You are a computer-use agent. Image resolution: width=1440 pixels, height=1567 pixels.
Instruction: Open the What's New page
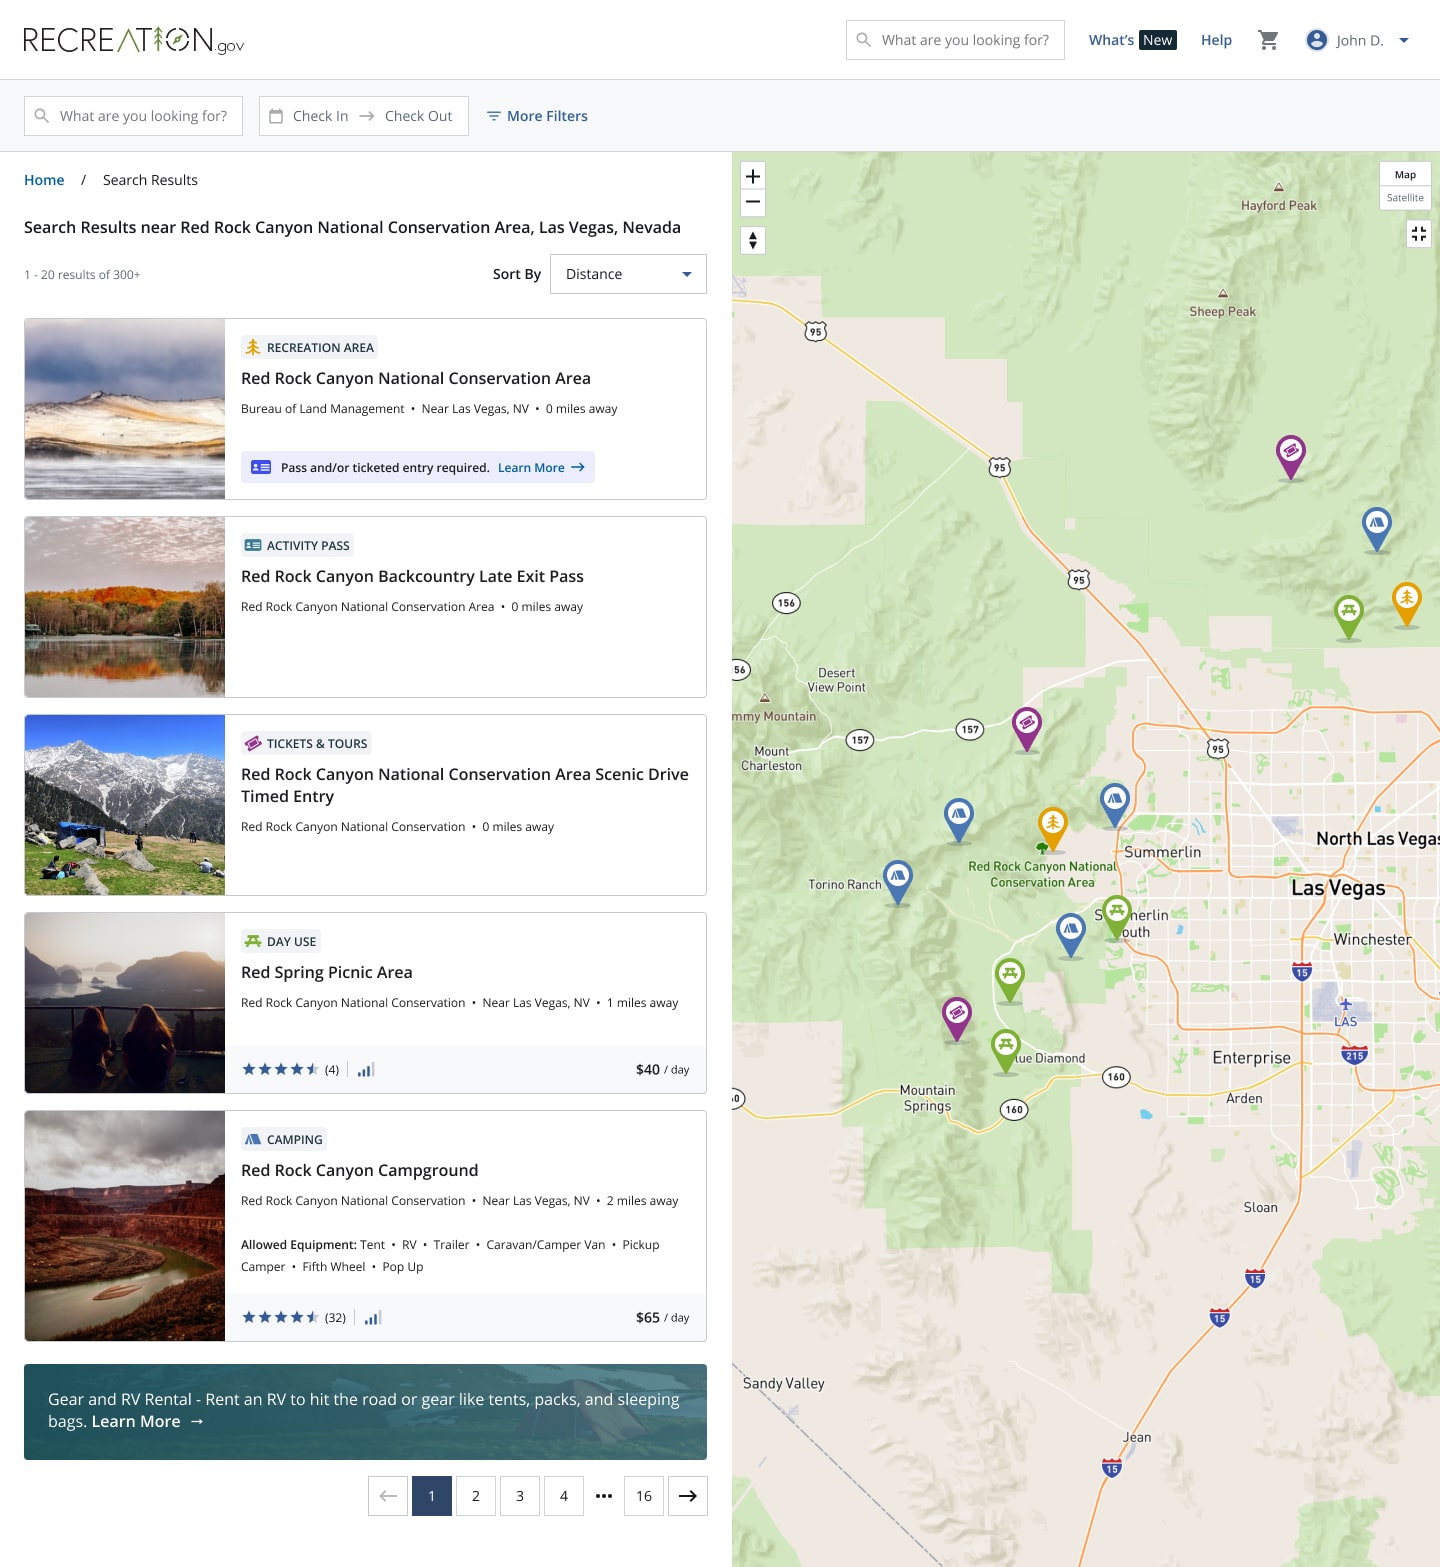[1131, 40]
